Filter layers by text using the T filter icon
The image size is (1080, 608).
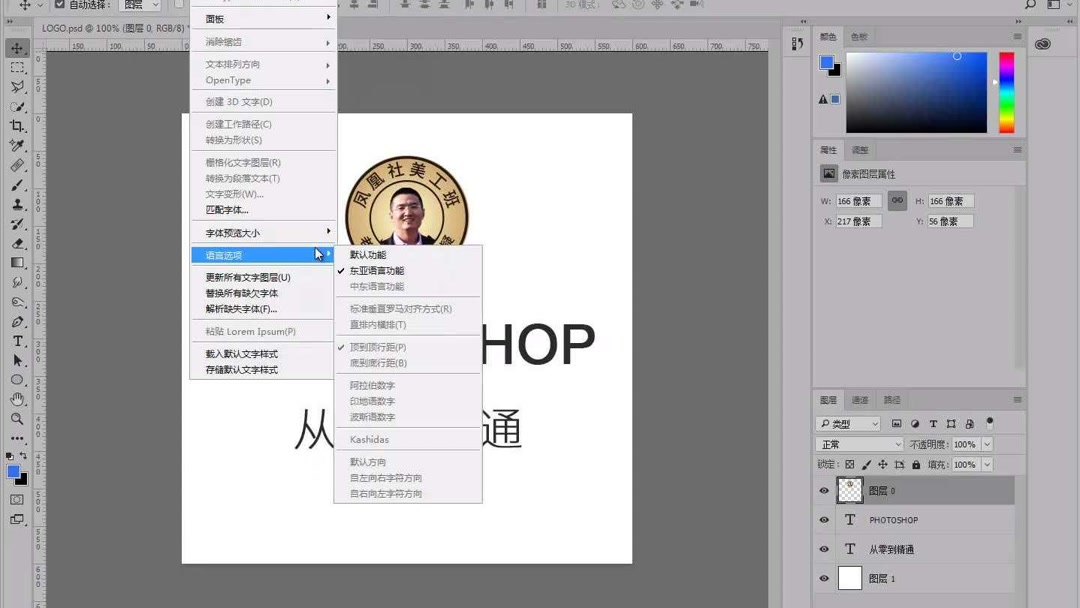pos(933,423)
